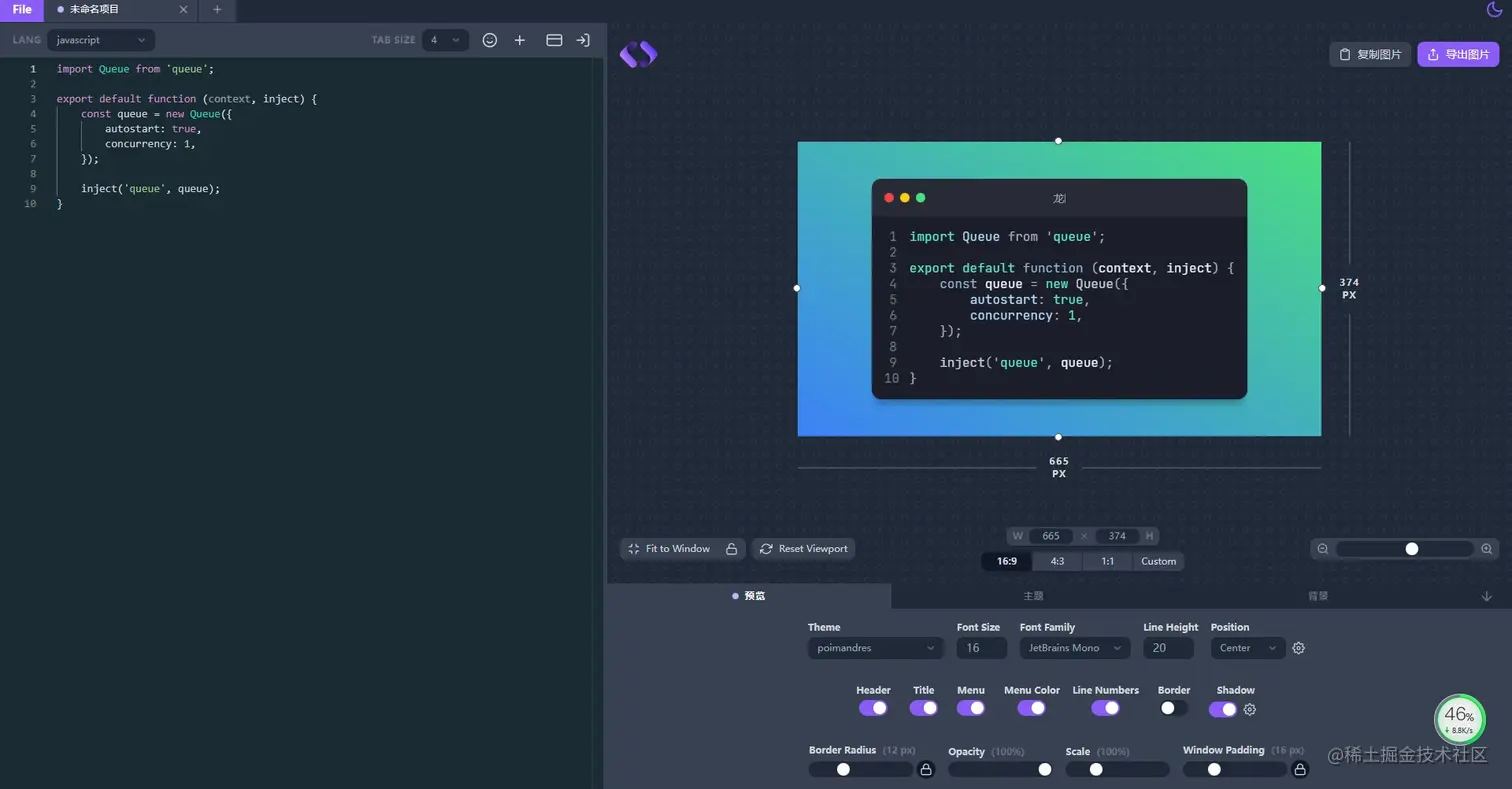The width and height of the screenshot is (1512, 789).
Task: Switch to the 背景 settings tab
Action: [x=1318, y=596]
